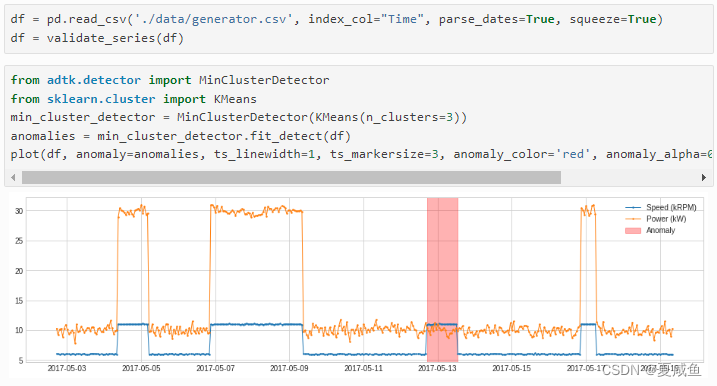Click the y-axis tick label 5
The height and width of the screenshot is (386, 717).
point(21,360)
